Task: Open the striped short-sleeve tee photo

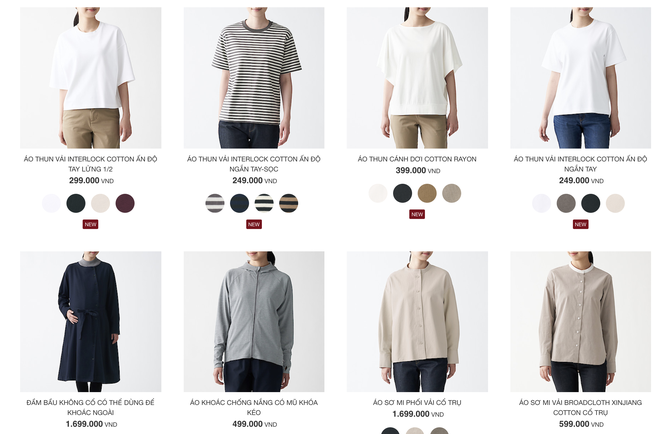Action: tap(254, 77)
